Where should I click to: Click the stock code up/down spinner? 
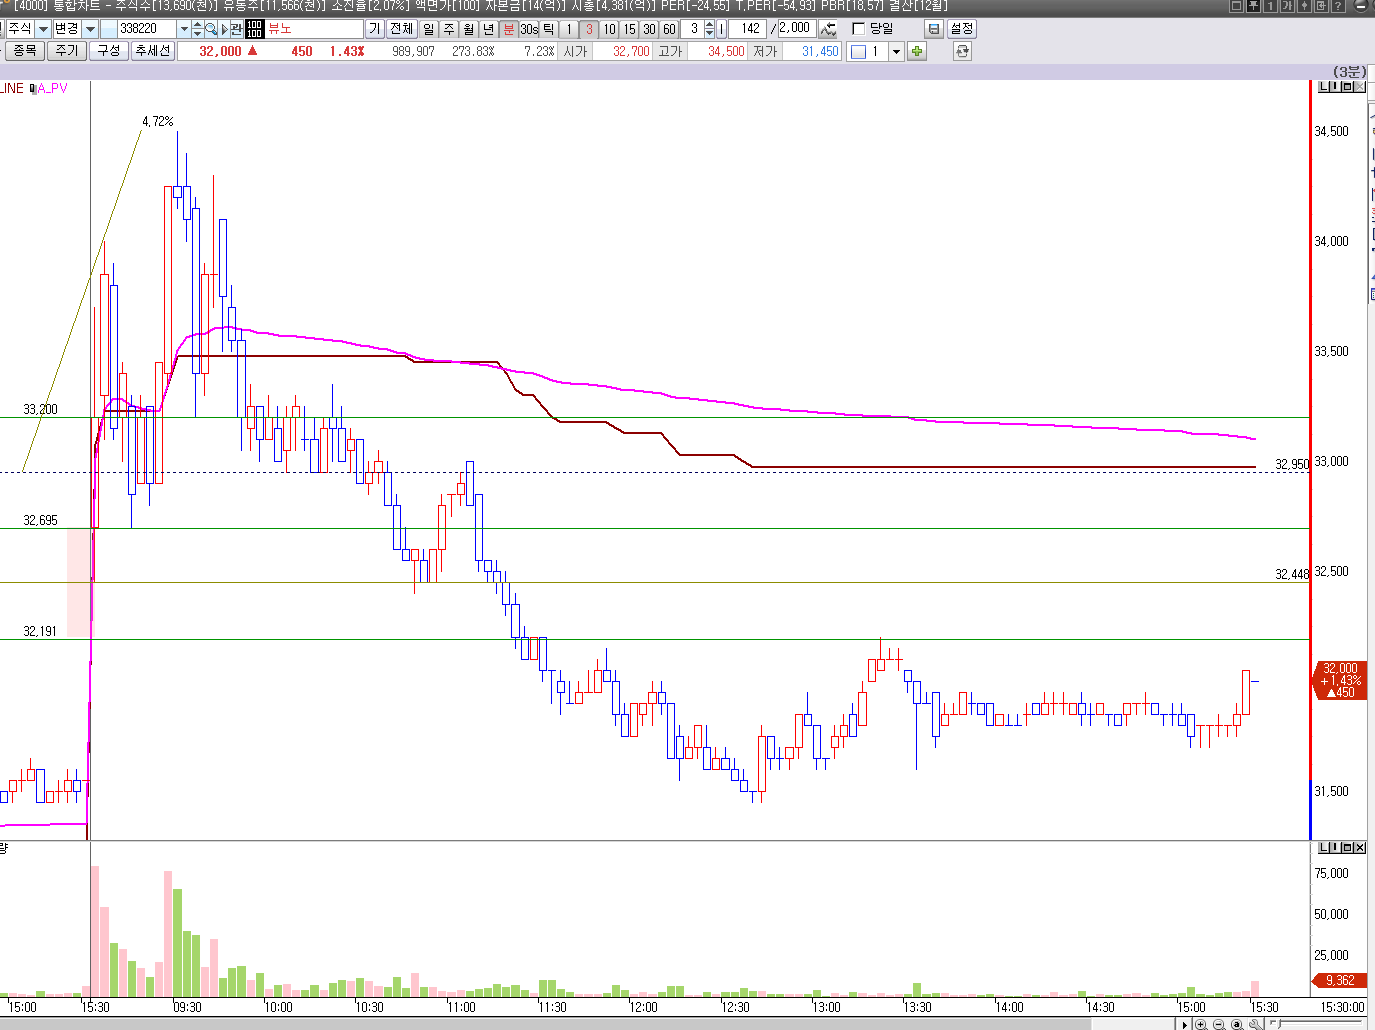click(197, 29)
